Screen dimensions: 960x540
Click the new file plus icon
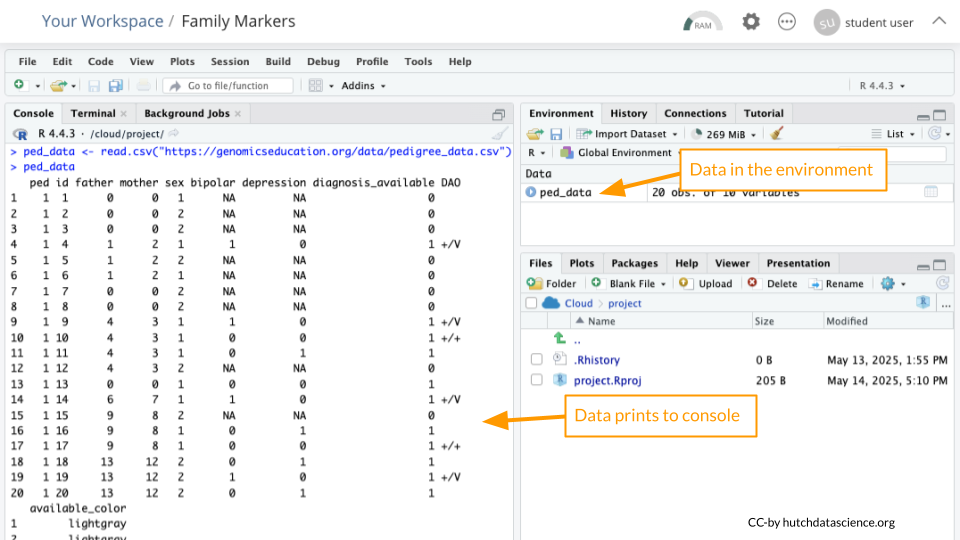point(20,85)
